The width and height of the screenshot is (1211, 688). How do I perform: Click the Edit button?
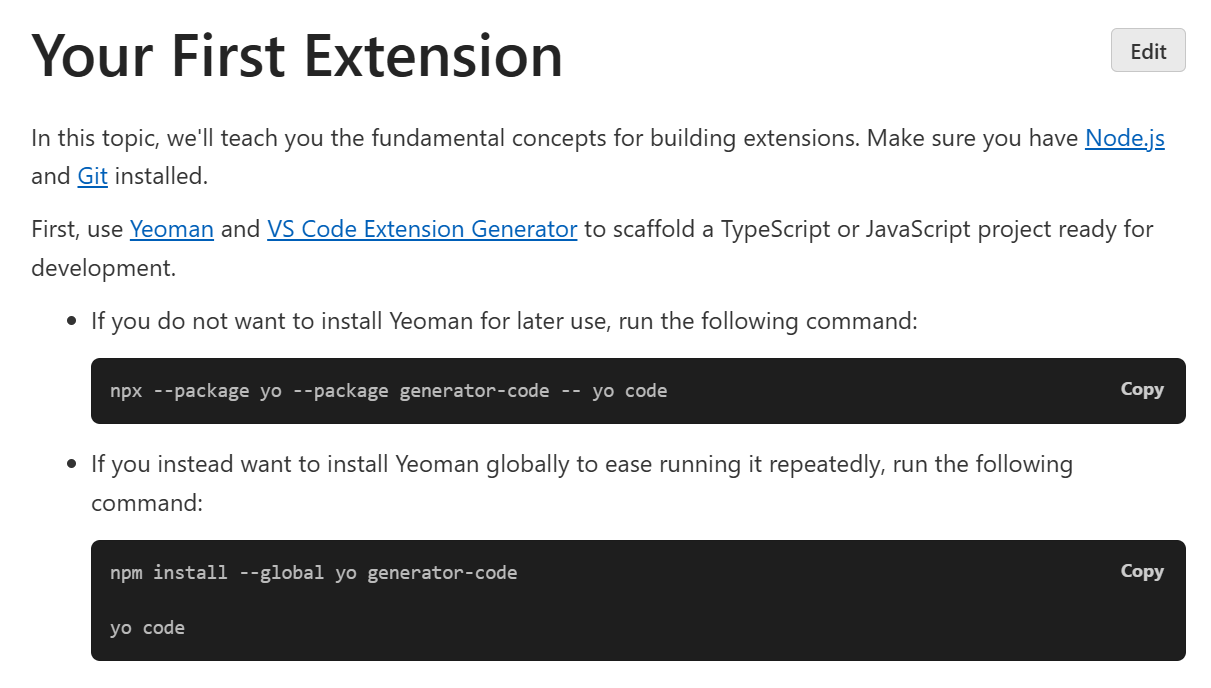pyautogui.click(x=1147, y=51)
